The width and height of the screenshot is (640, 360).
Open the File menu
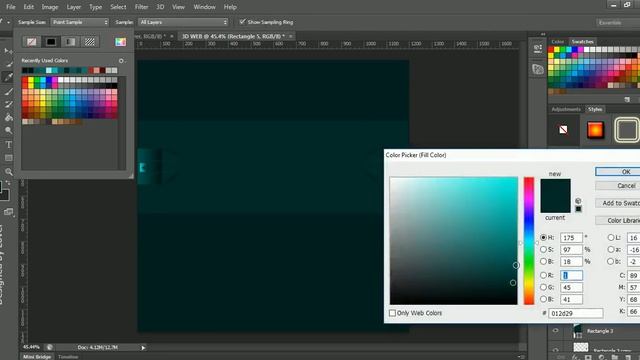point(11,7)
